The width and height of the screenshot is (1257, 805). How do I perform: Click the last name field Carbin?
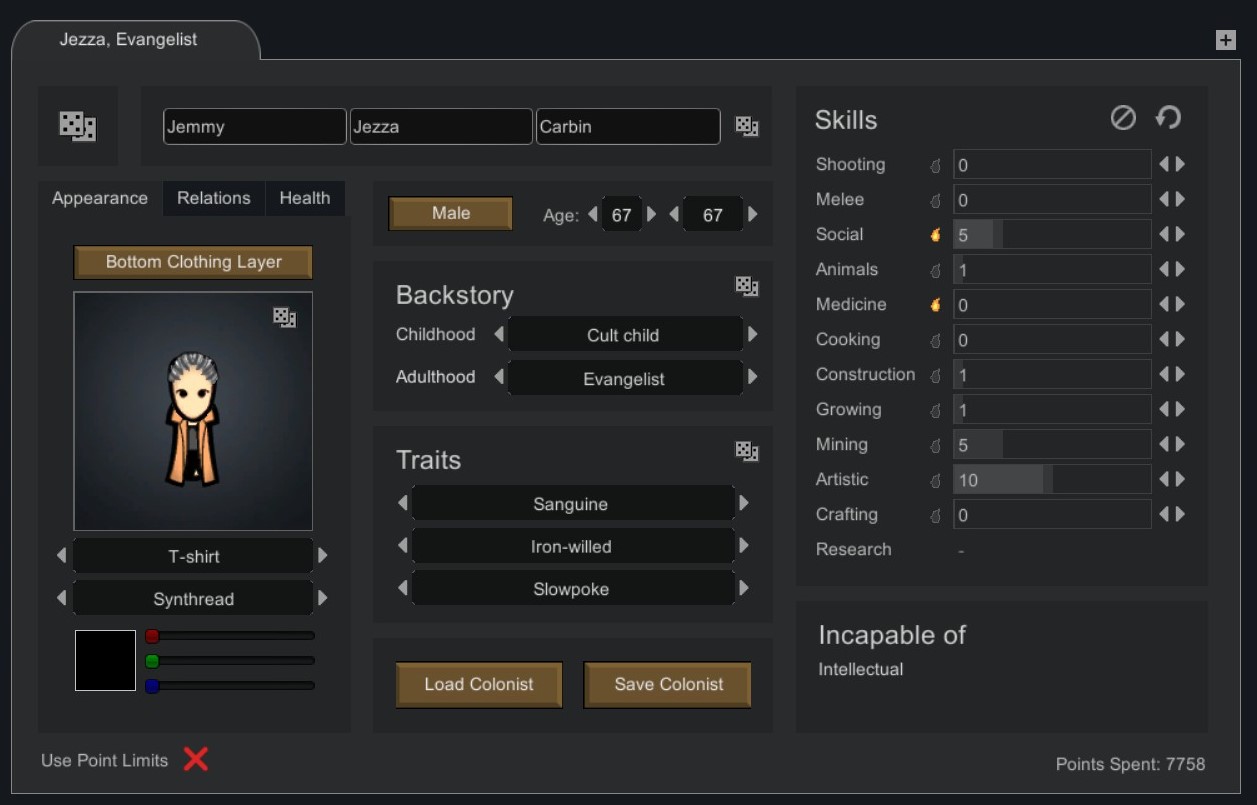[628, 127]
